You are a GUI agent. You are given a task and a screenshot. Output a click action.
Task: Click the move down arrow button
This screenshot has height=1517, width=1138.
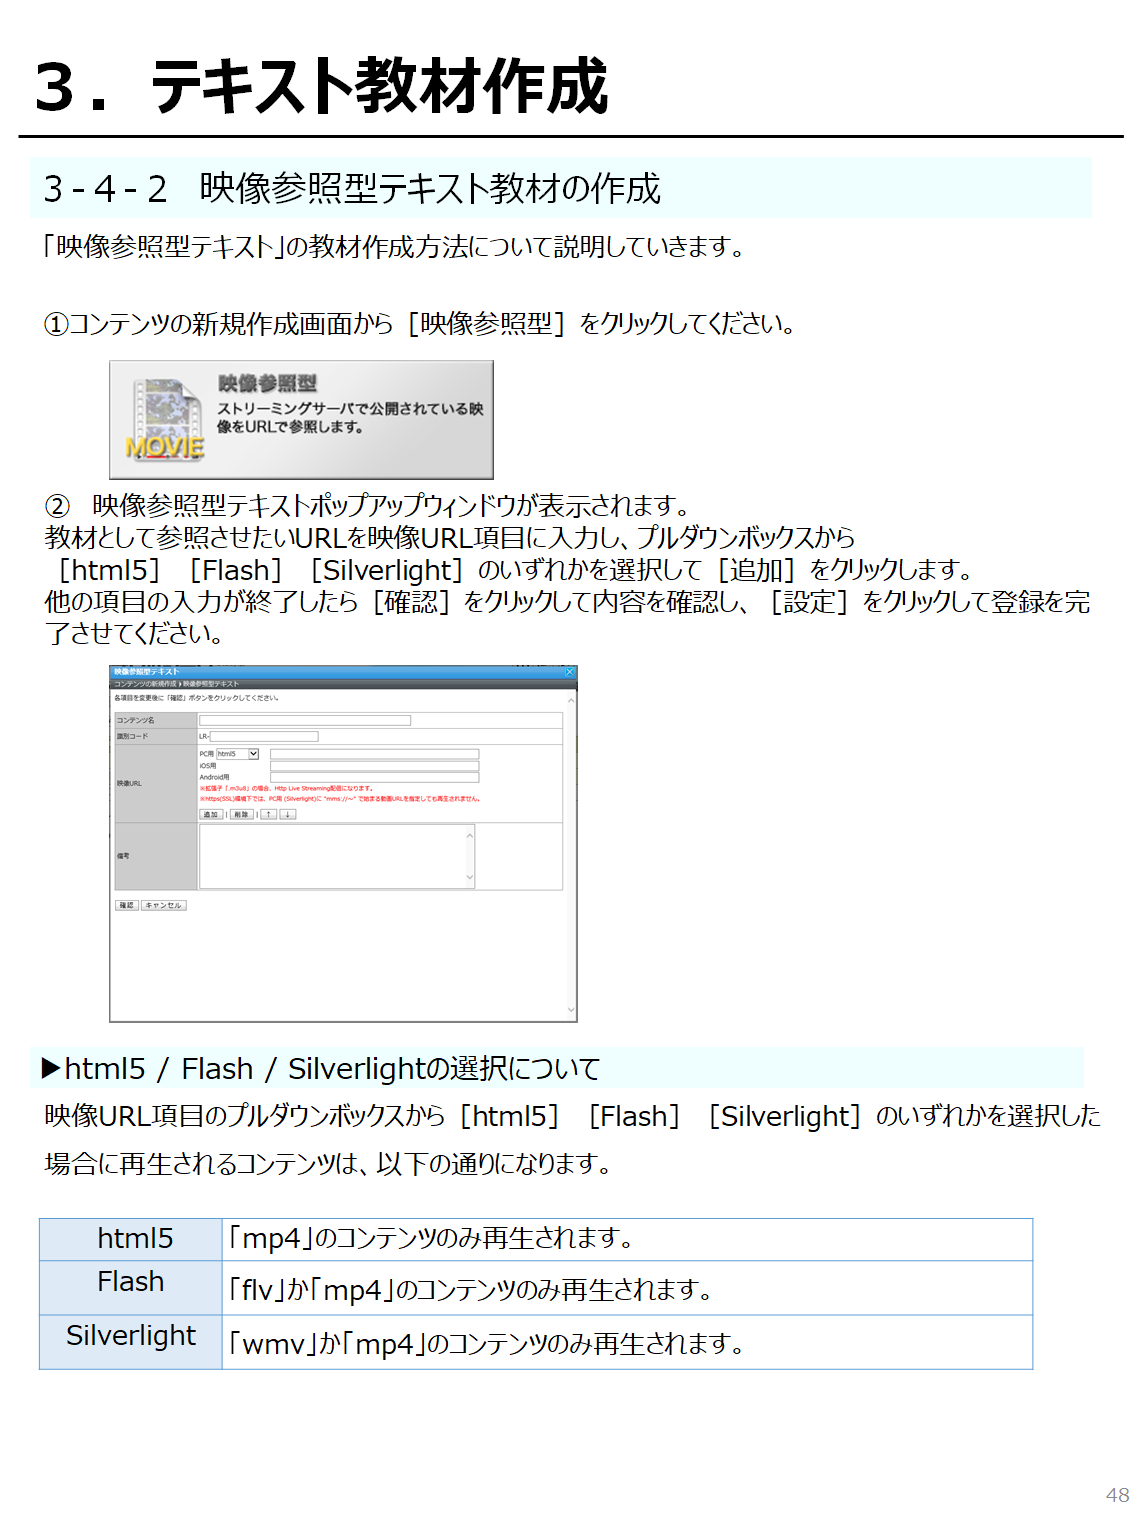tap(288, 815)
